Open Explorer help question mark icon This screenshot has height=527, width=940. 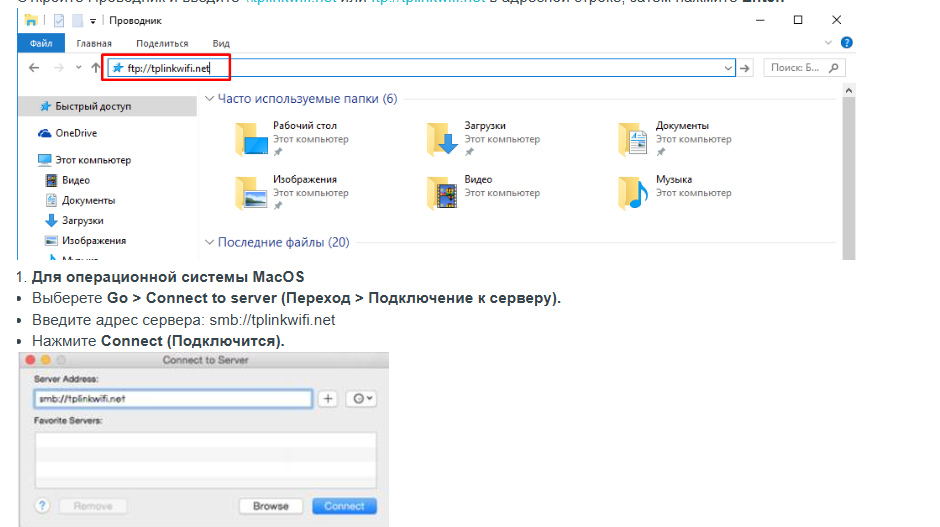pos(846,43)
